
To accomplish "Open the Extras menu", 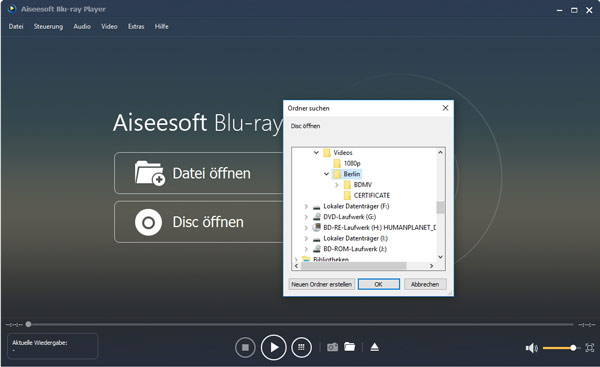I will pos(136,26).
